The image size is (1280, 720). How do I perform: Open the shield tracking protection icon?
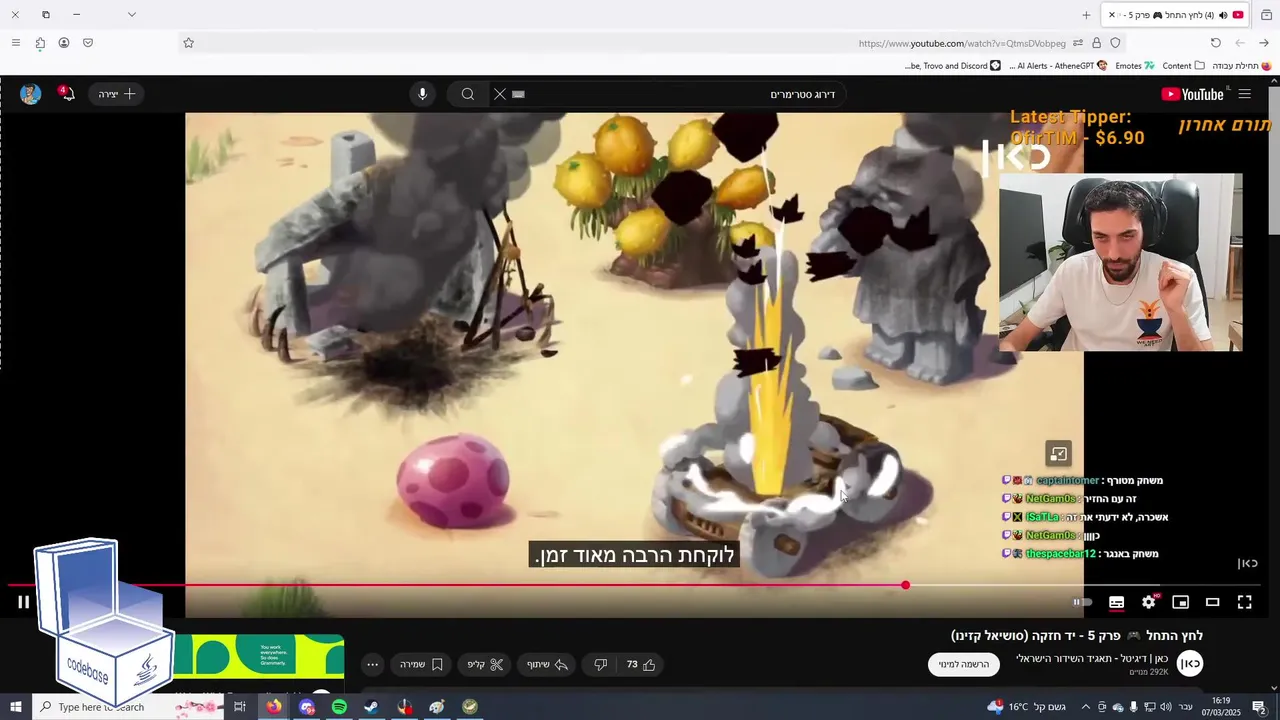pos(1115,43)
